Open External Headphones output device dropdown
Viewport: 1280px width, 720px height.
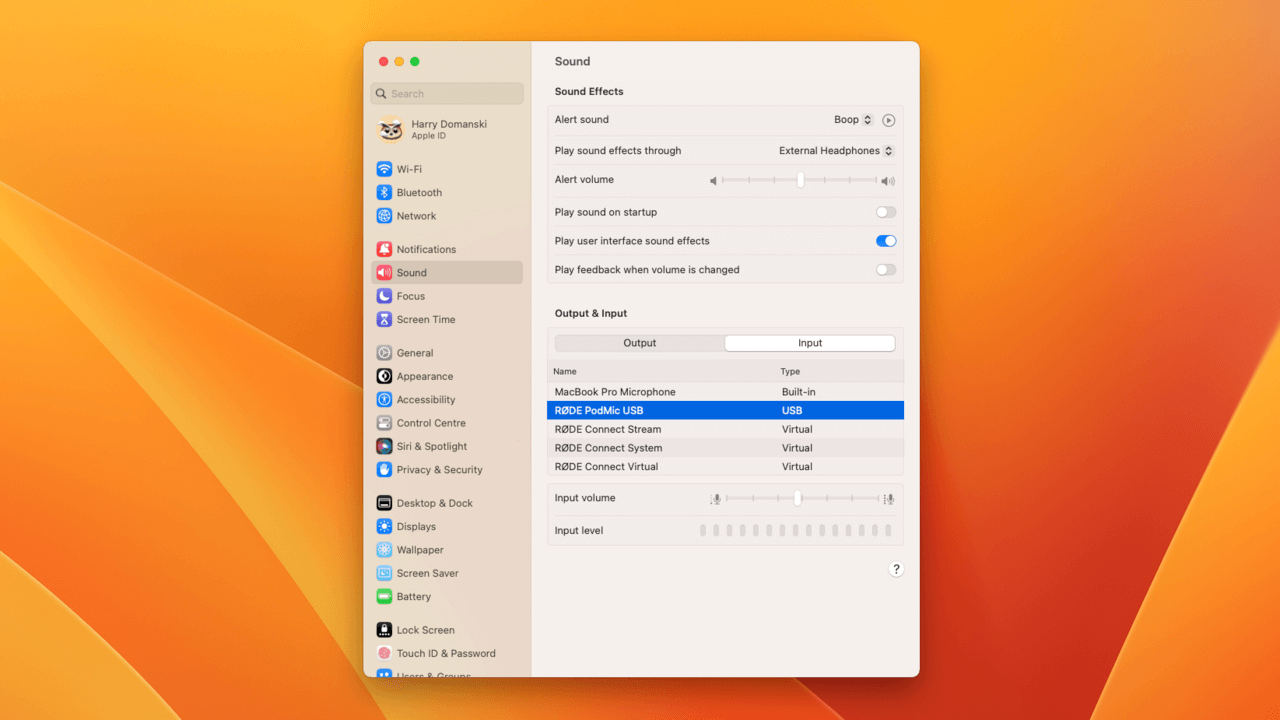(836, 151)
